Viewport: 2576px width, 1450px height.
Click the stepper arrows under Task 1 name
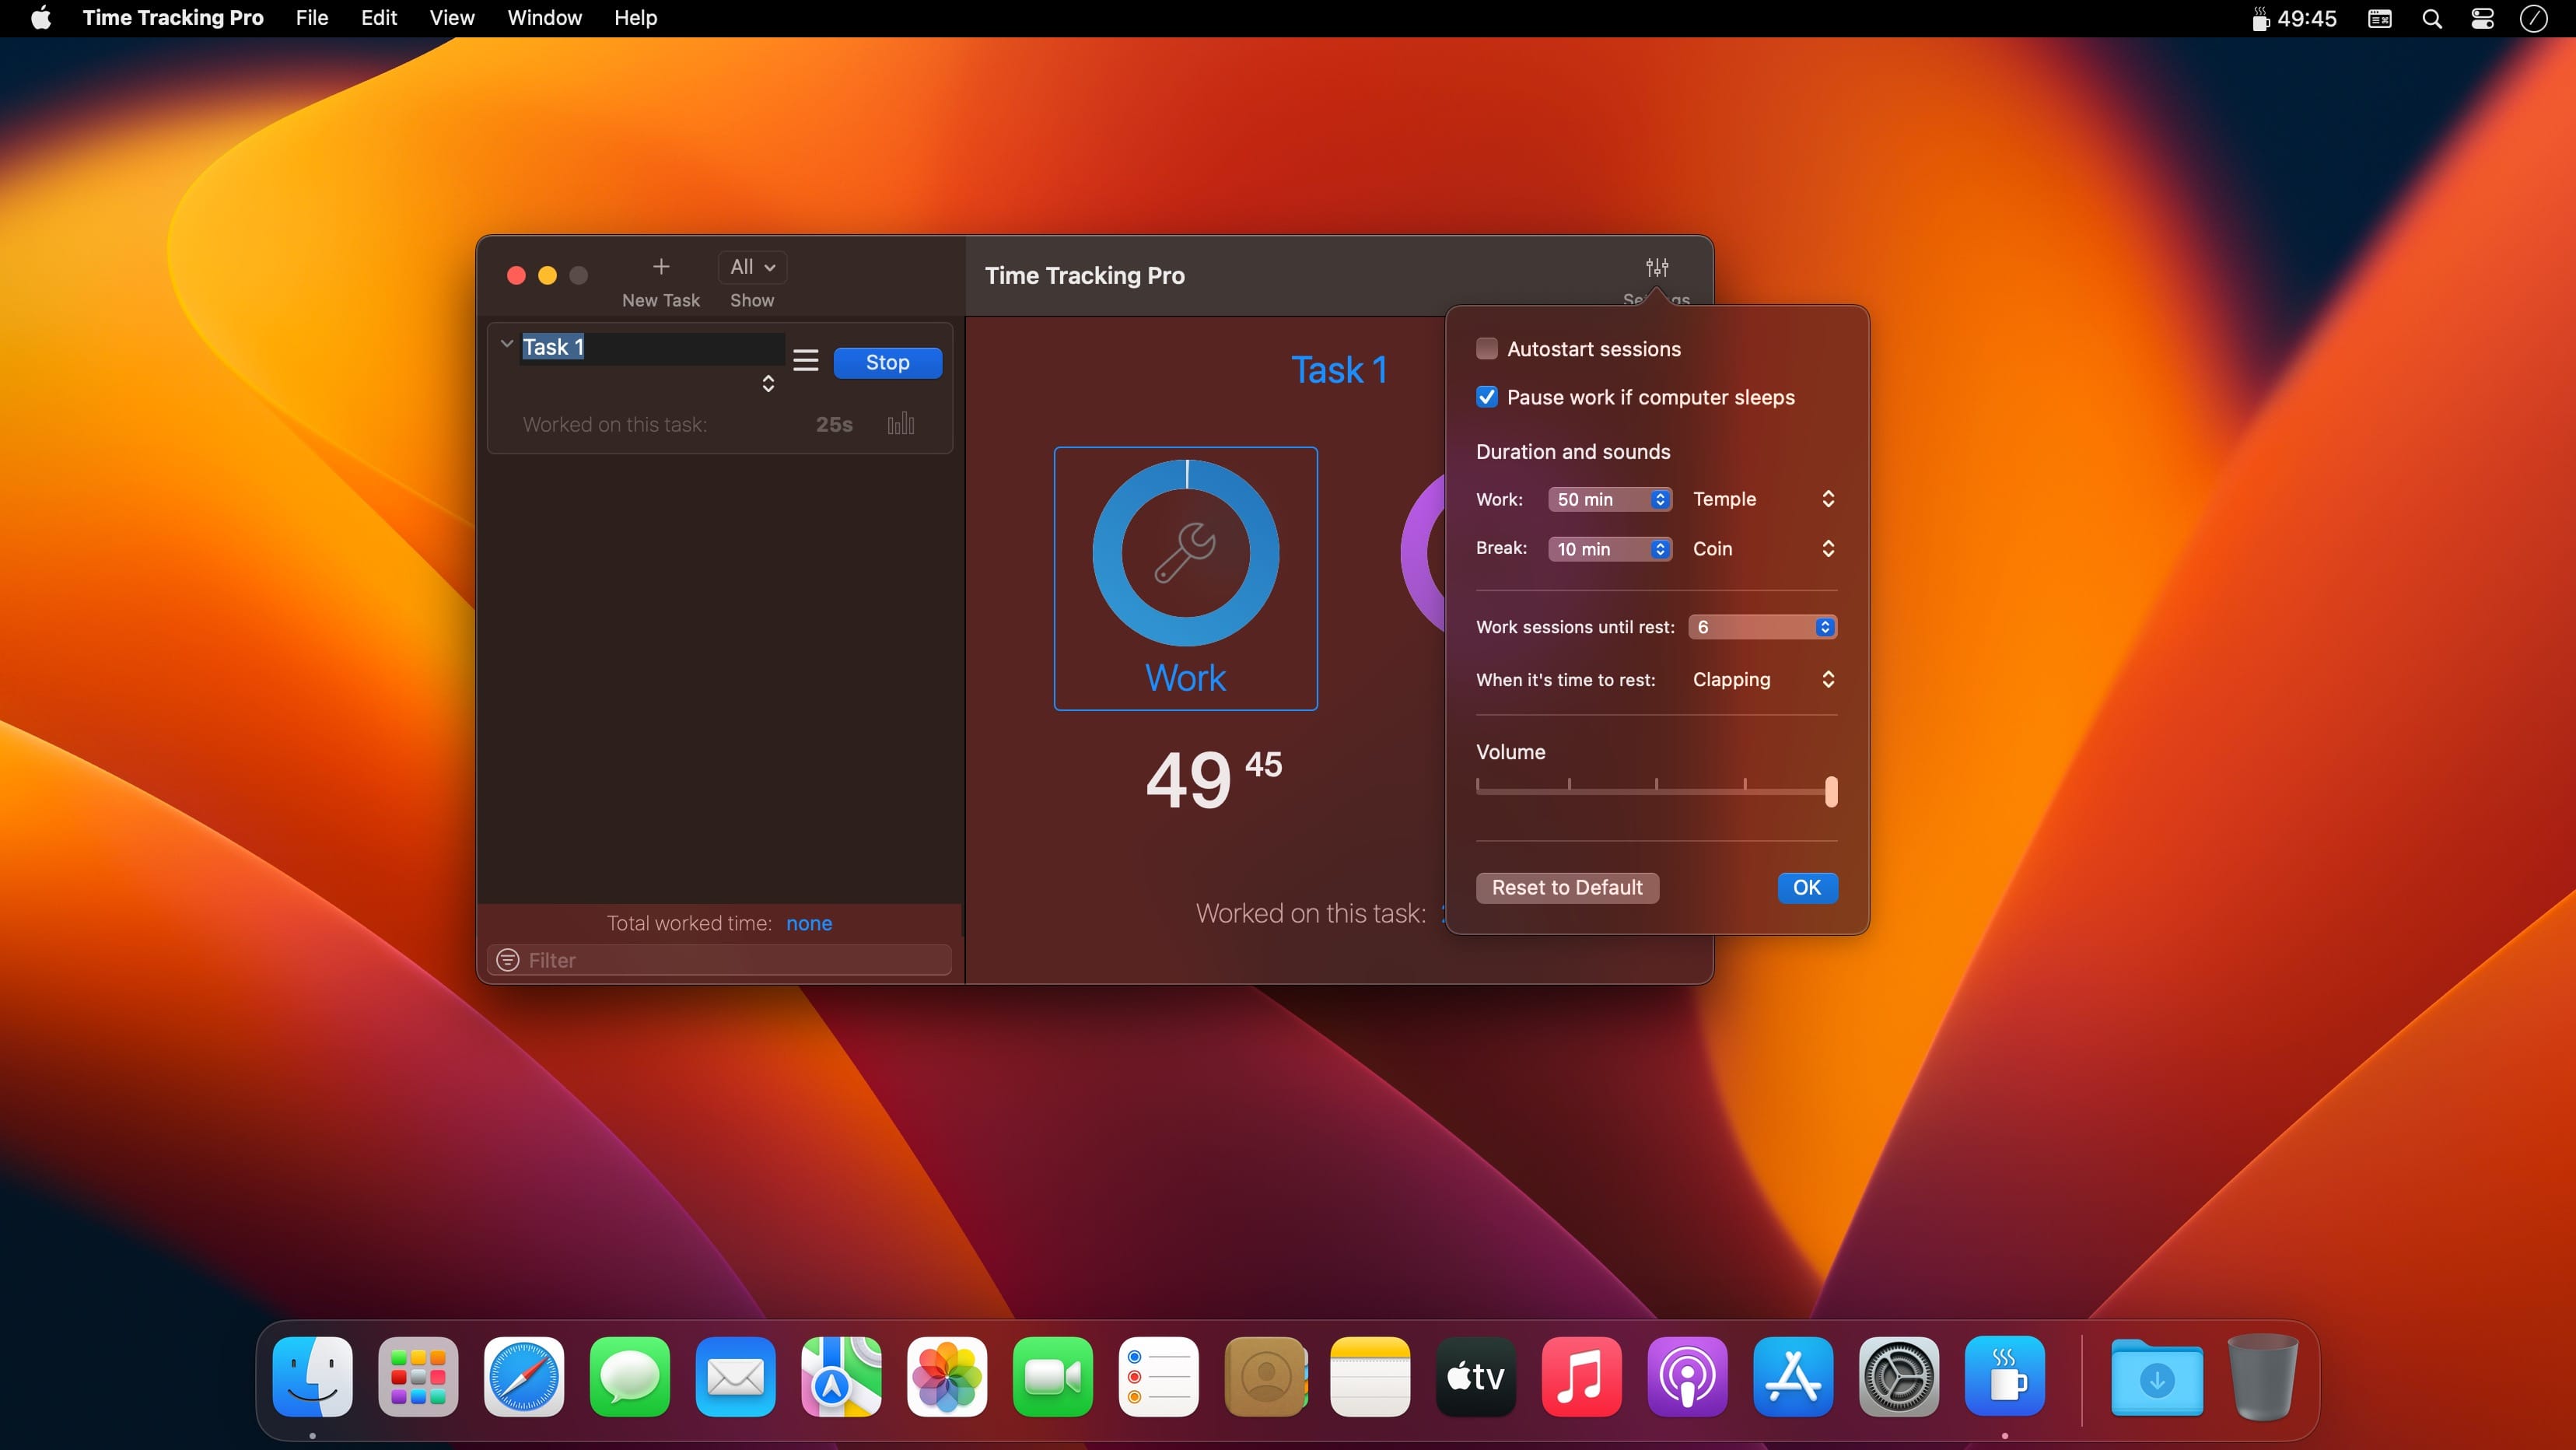click(768, 383)
